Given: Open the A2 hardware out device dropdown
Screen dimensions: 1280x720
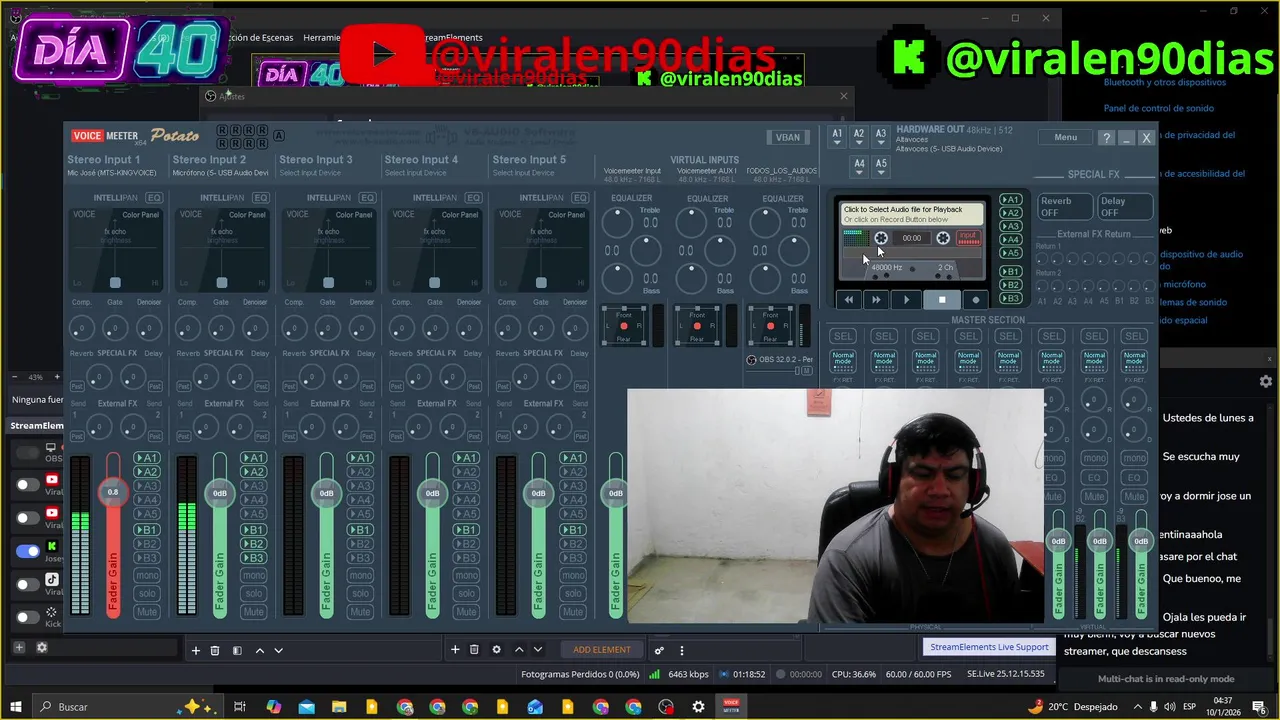Looking at the screenshot, I should [859, 138].
